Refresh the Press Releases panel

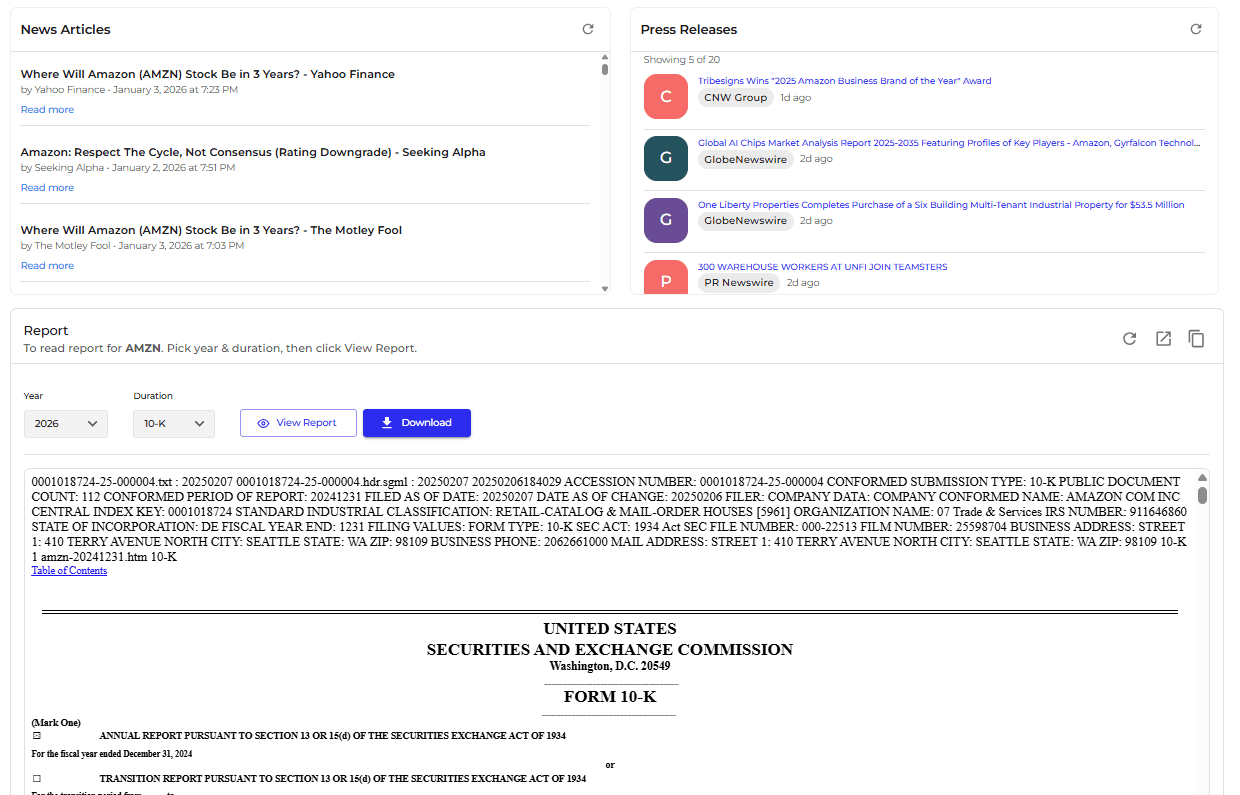(1196, 29)
